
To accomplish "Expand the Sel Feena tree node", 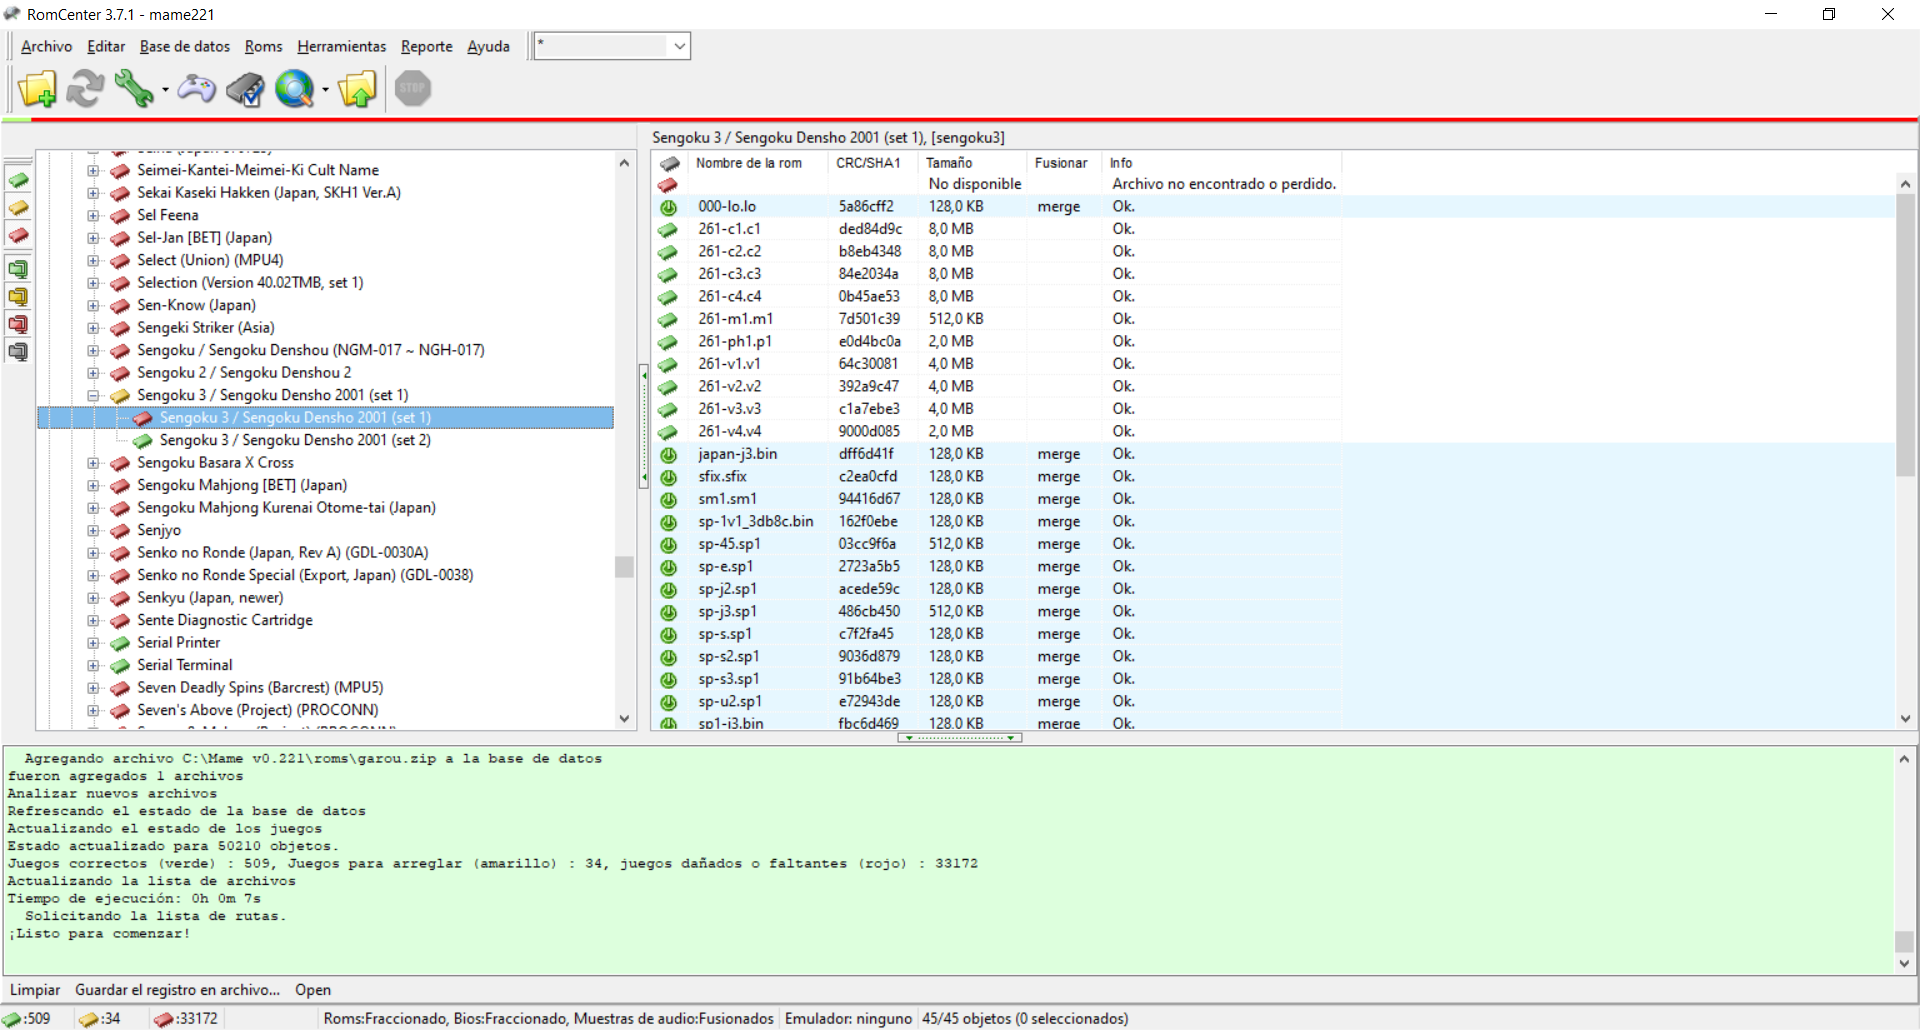I will [93, 215].
